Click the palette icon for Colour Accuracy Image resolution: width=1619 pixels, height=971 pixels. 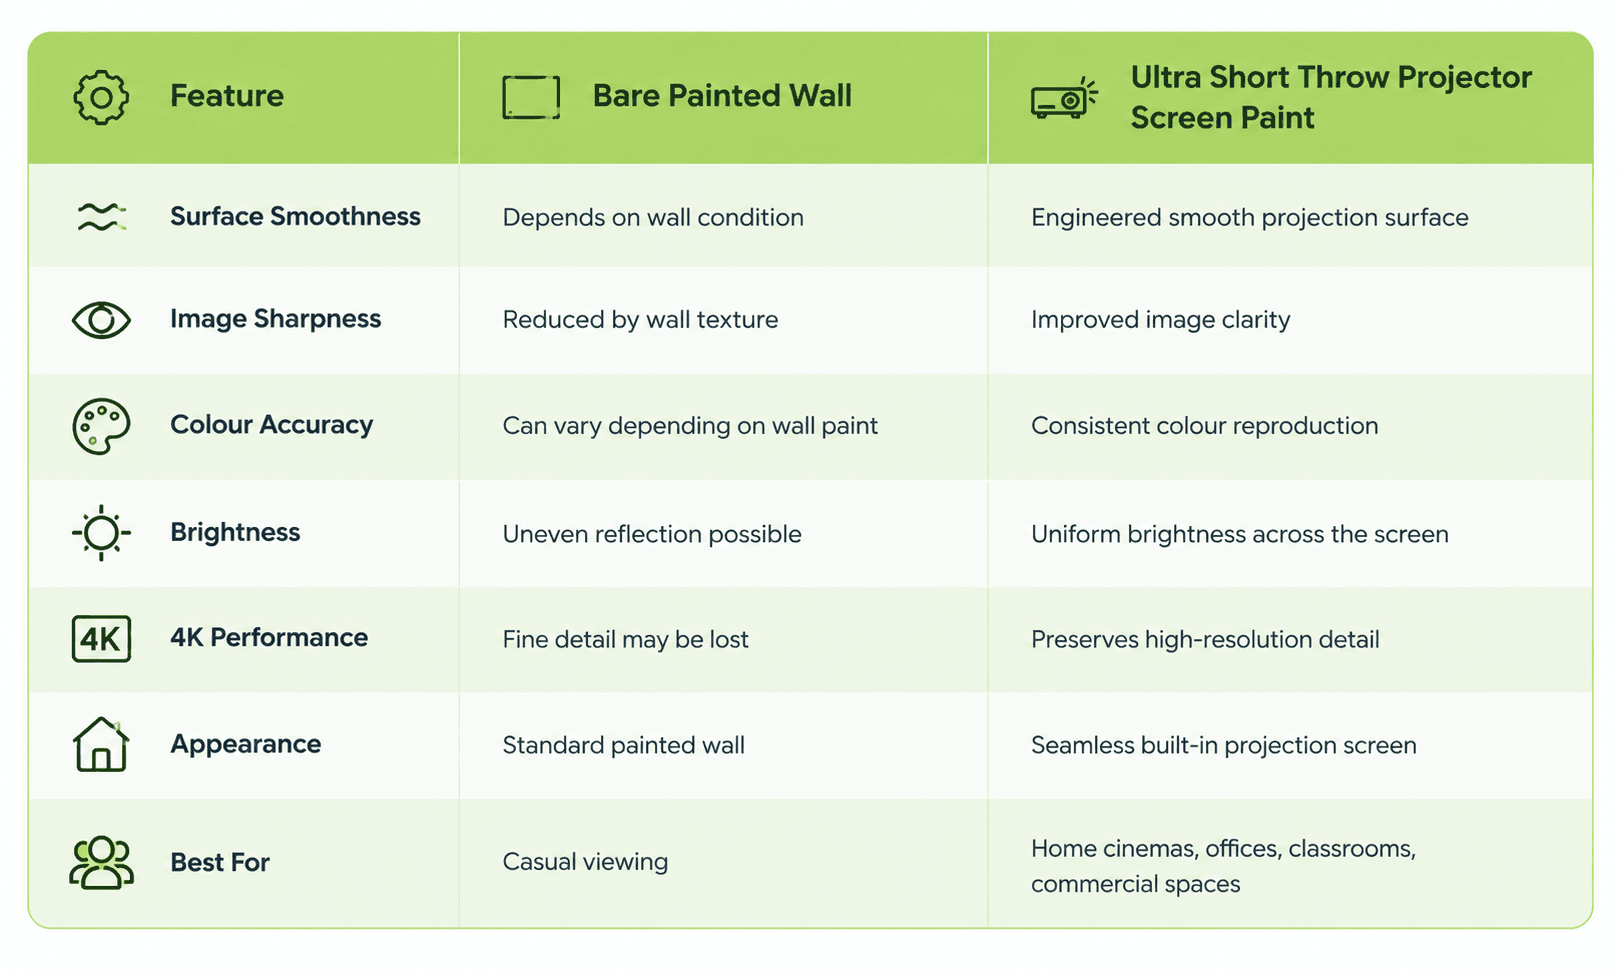[x=101, y=427]
